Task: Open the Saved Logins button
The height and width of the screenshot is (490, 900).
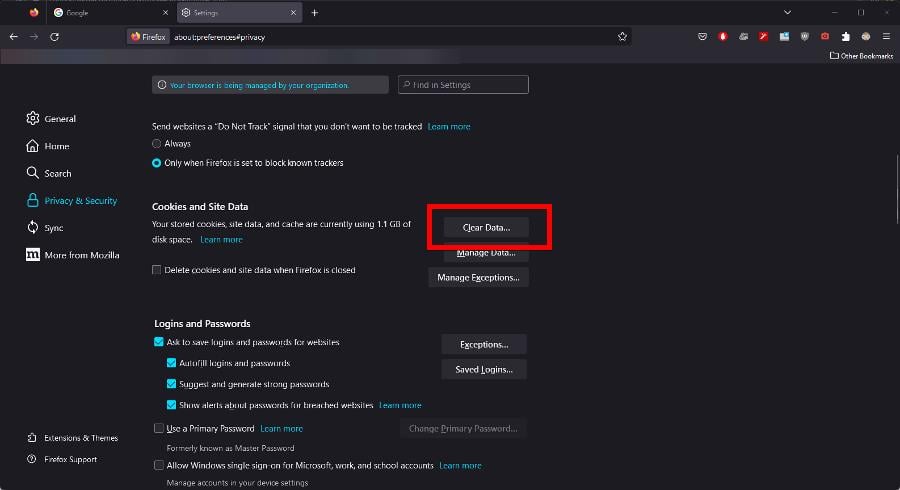Action: point(484,369)
